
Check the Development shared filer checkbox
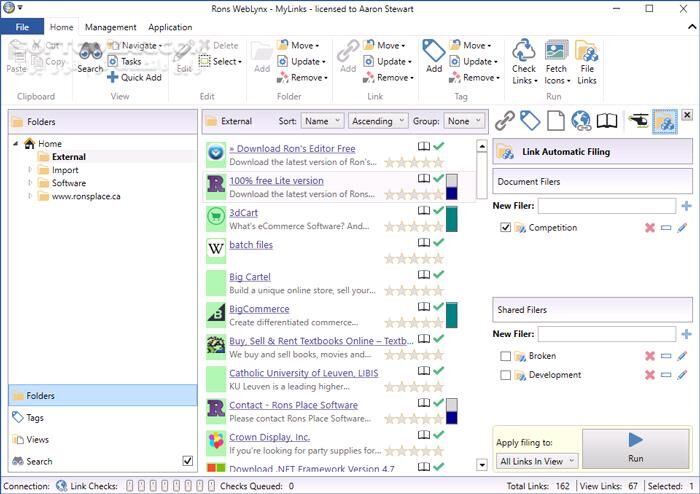tap(506, 375)
